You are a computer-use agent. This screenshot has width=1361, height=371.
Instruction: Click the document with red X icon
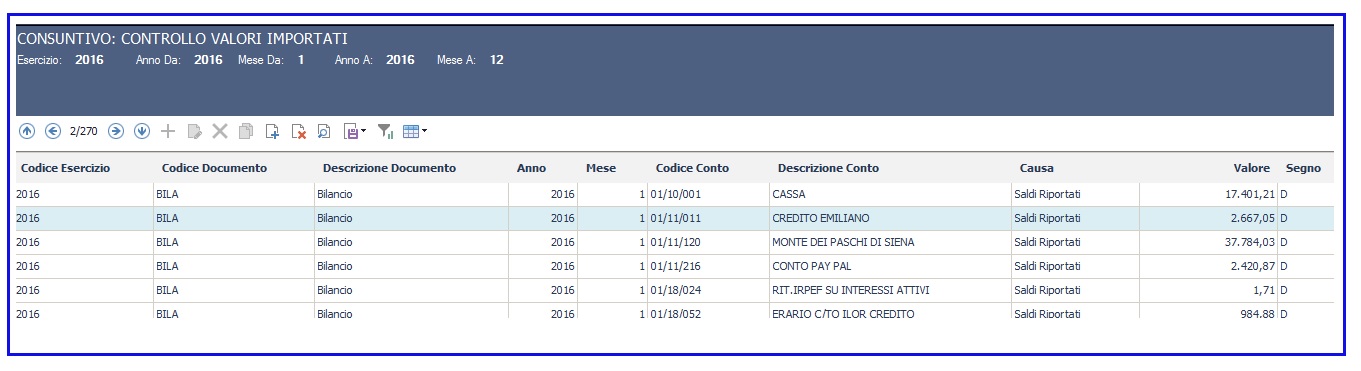(x=298, y=131)
